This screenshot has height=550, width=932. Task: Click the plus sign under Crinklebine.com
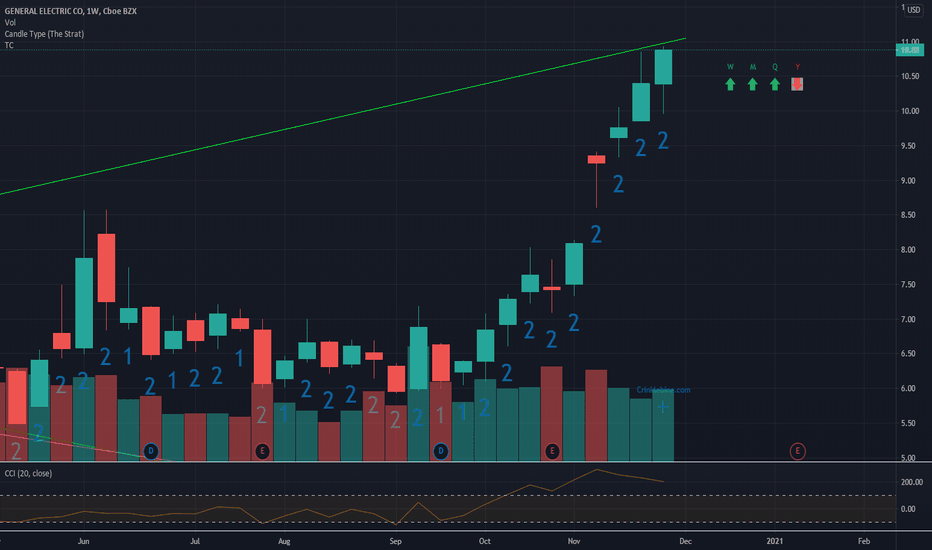pos(663,407)
